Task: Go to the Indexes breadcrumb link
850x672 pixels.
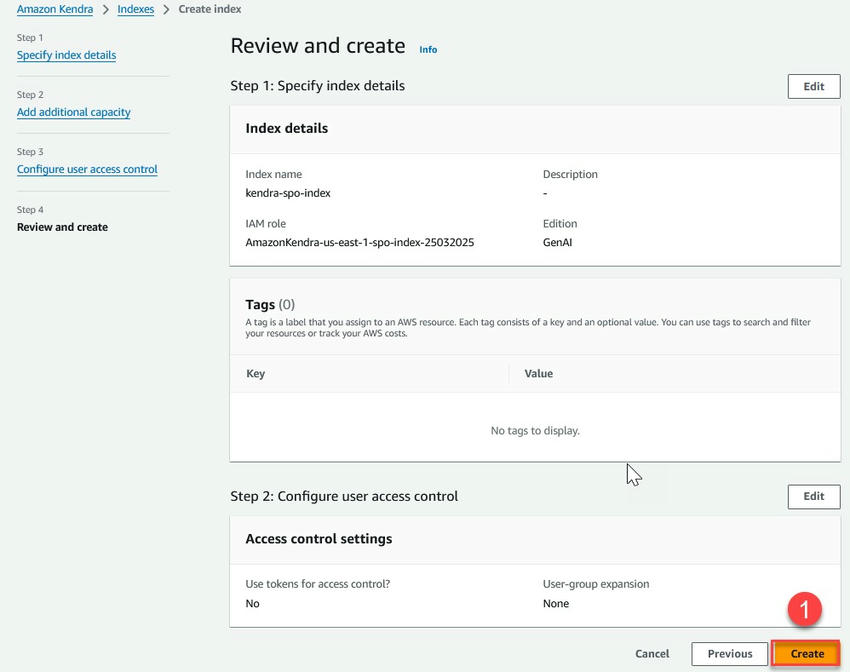Action: tap(136, 10)
